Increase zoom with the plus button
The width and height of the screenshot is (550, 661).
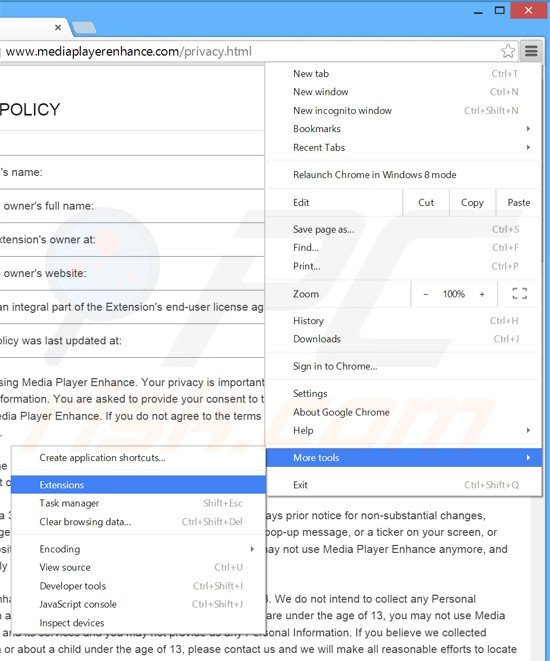click(482, 294)
